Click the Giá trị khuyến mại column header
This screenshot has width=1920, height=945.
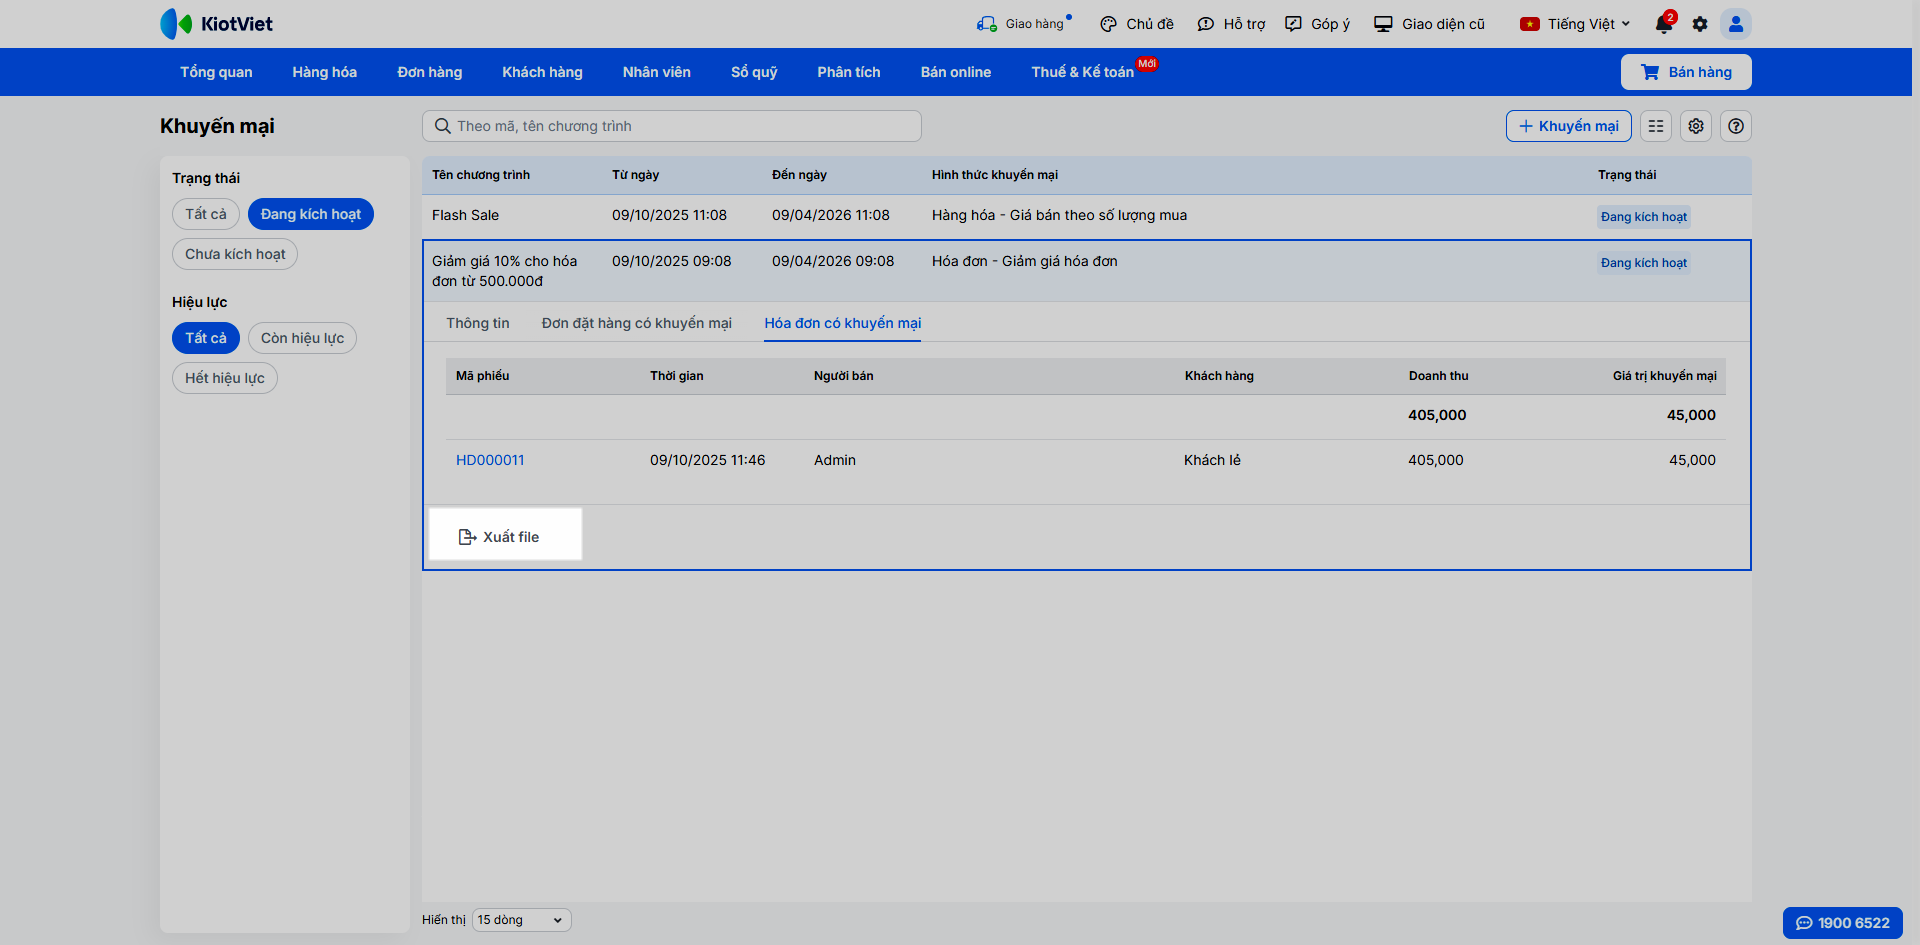(1665, 376)
